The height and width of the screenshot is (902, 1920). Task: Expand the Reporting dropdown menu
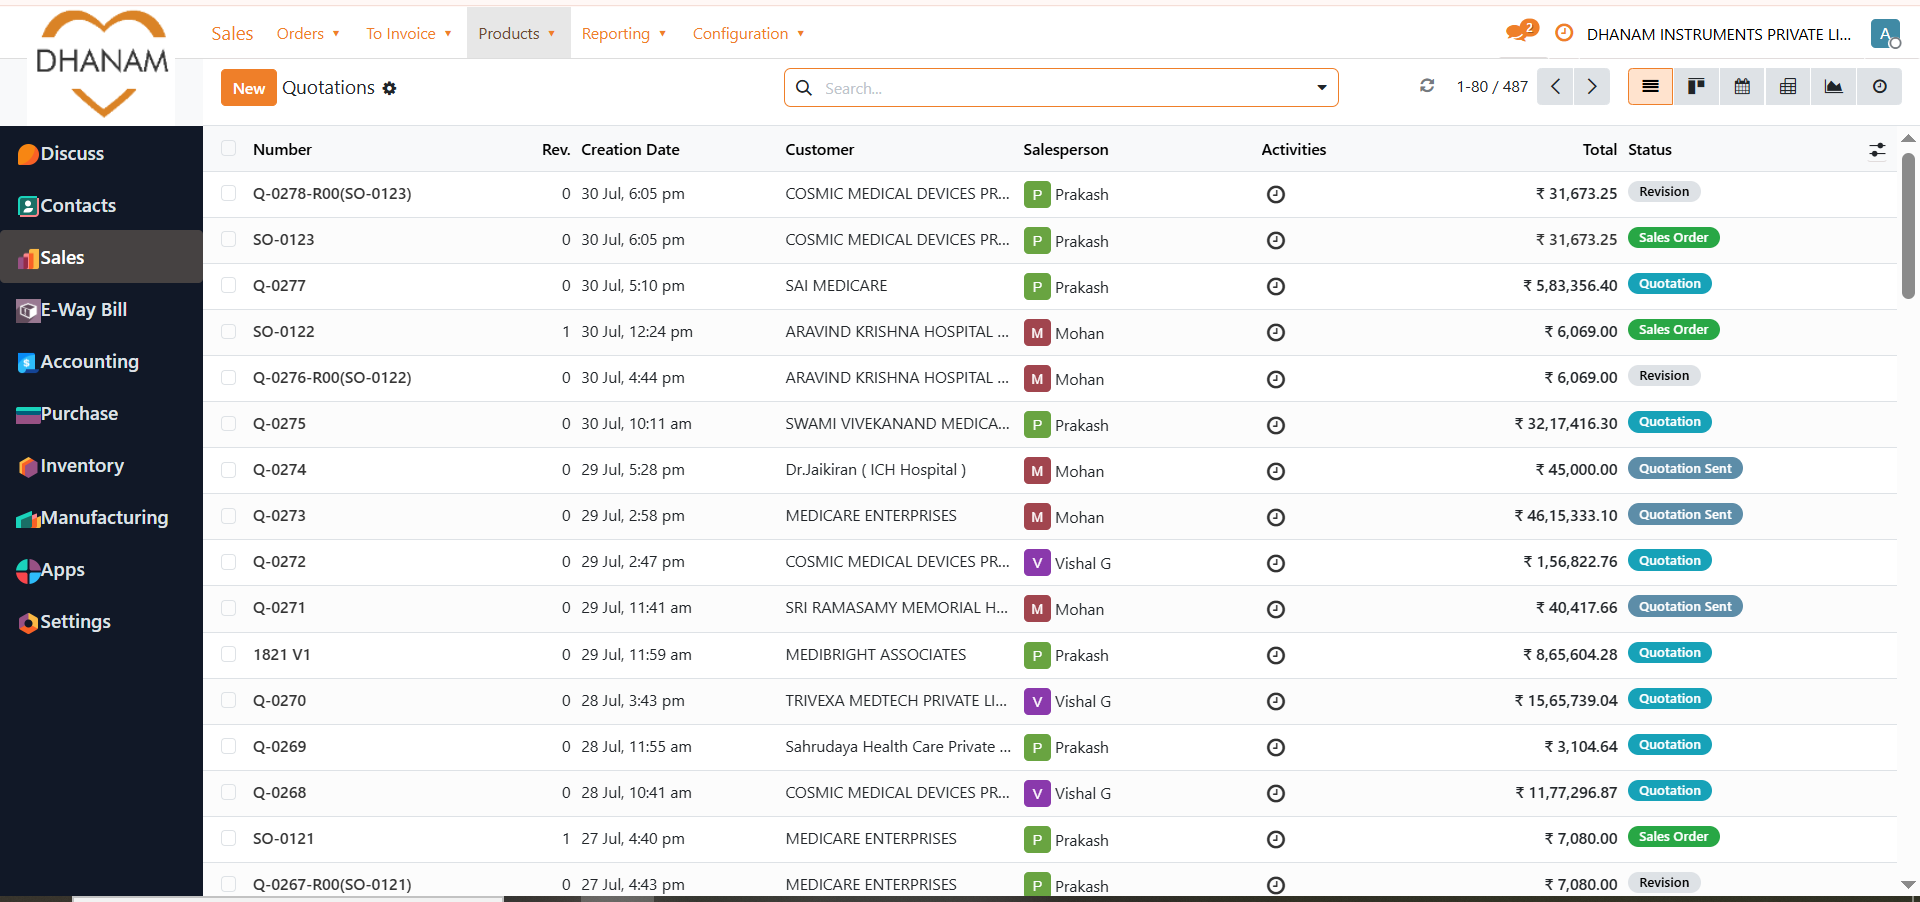[624, 33]
